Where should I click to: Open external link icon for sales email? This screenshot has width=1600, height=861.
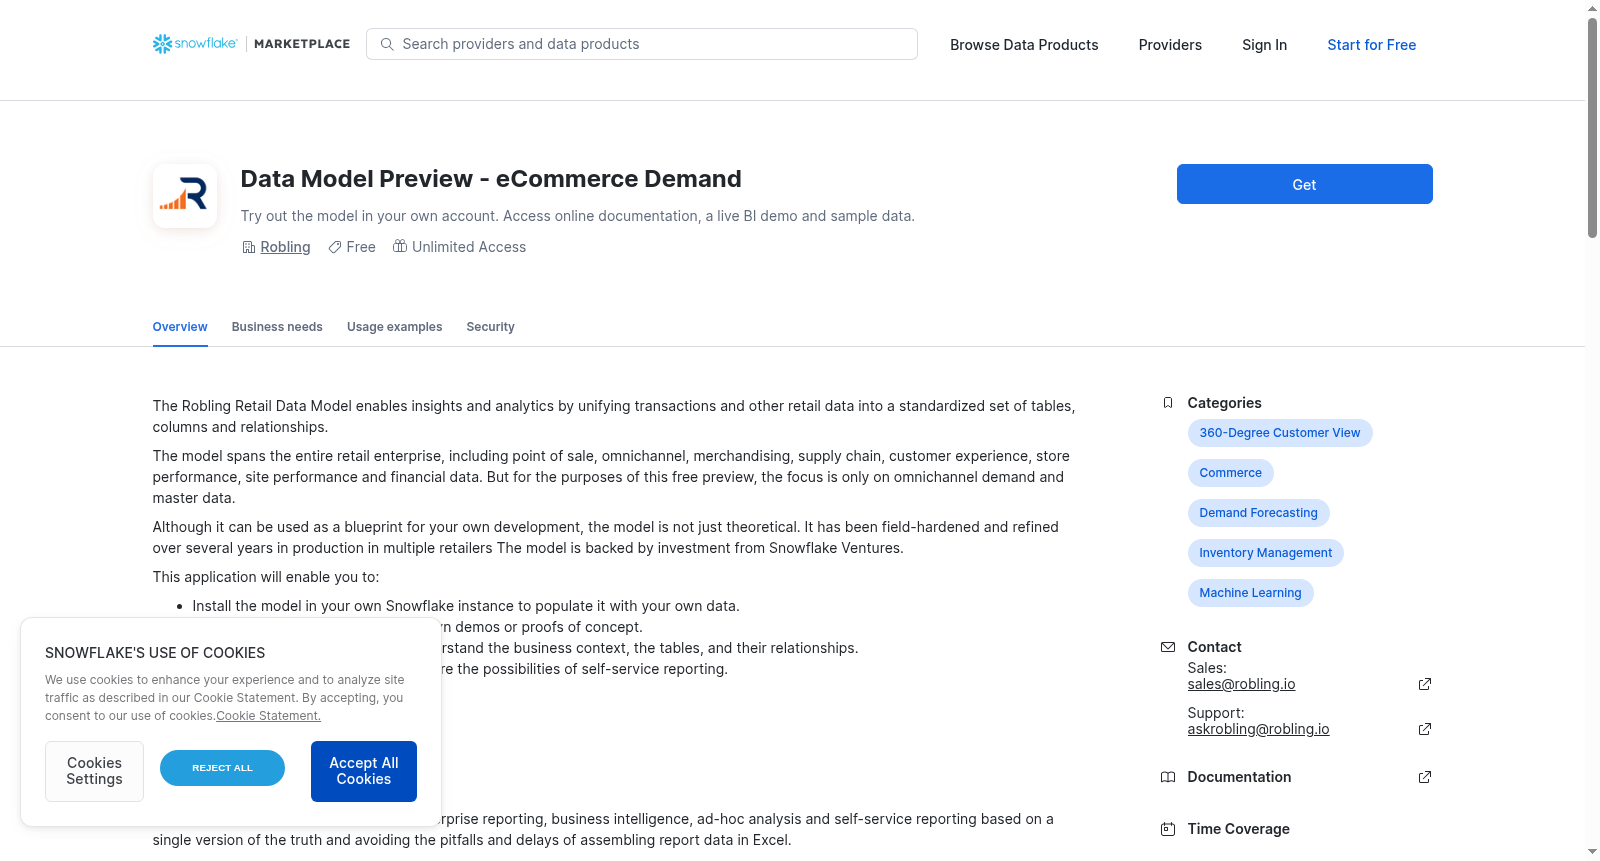(x=1425, y=684)
